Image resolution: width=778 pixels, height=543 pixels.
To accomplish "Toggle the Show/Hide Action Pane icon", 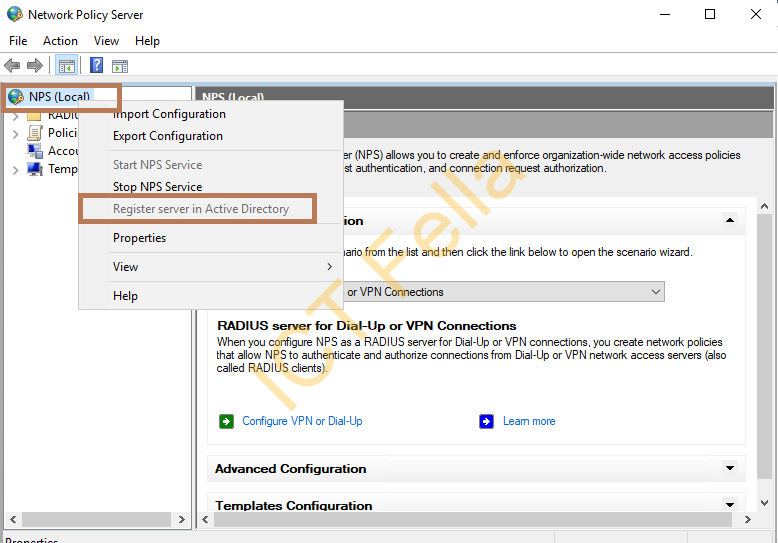I will click(120, 66).
